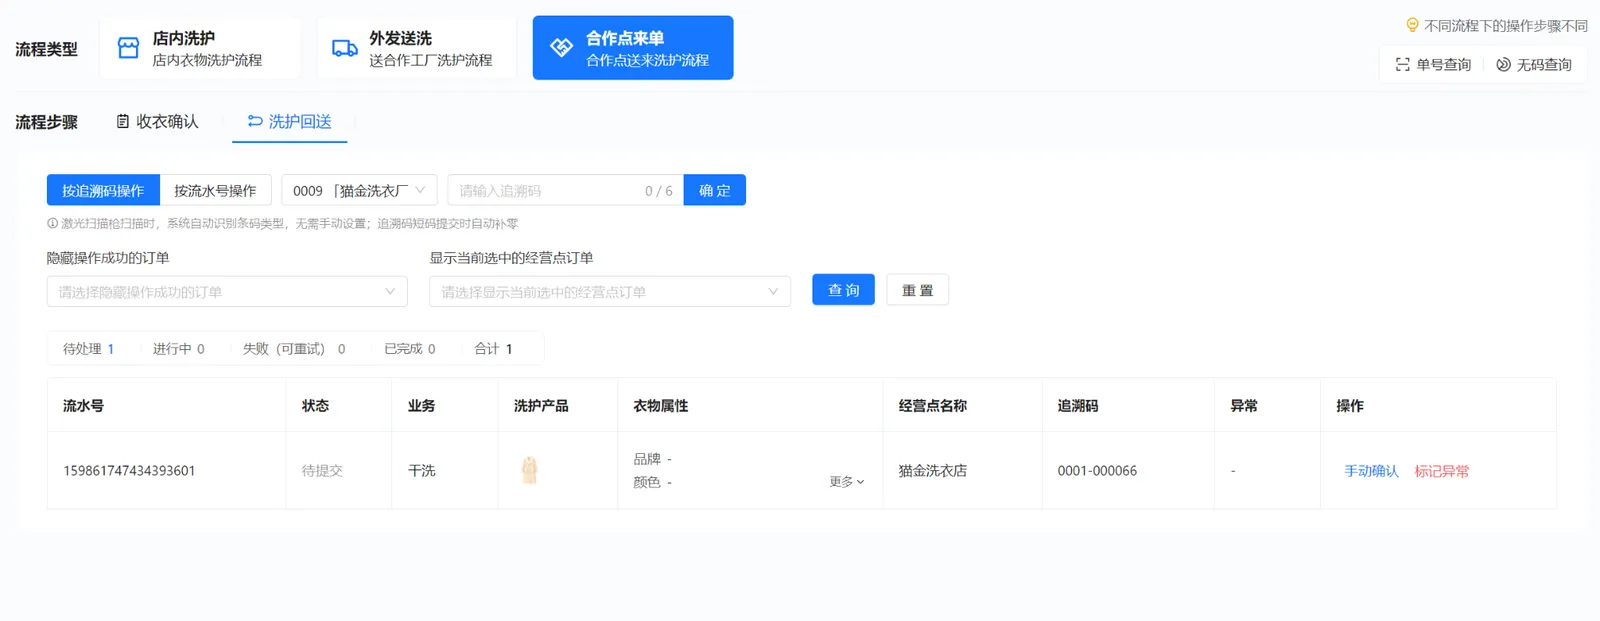Click the 猫金洗衣店 shop name cell
This screenshot has width=1600, height=621.
[933, 470]
